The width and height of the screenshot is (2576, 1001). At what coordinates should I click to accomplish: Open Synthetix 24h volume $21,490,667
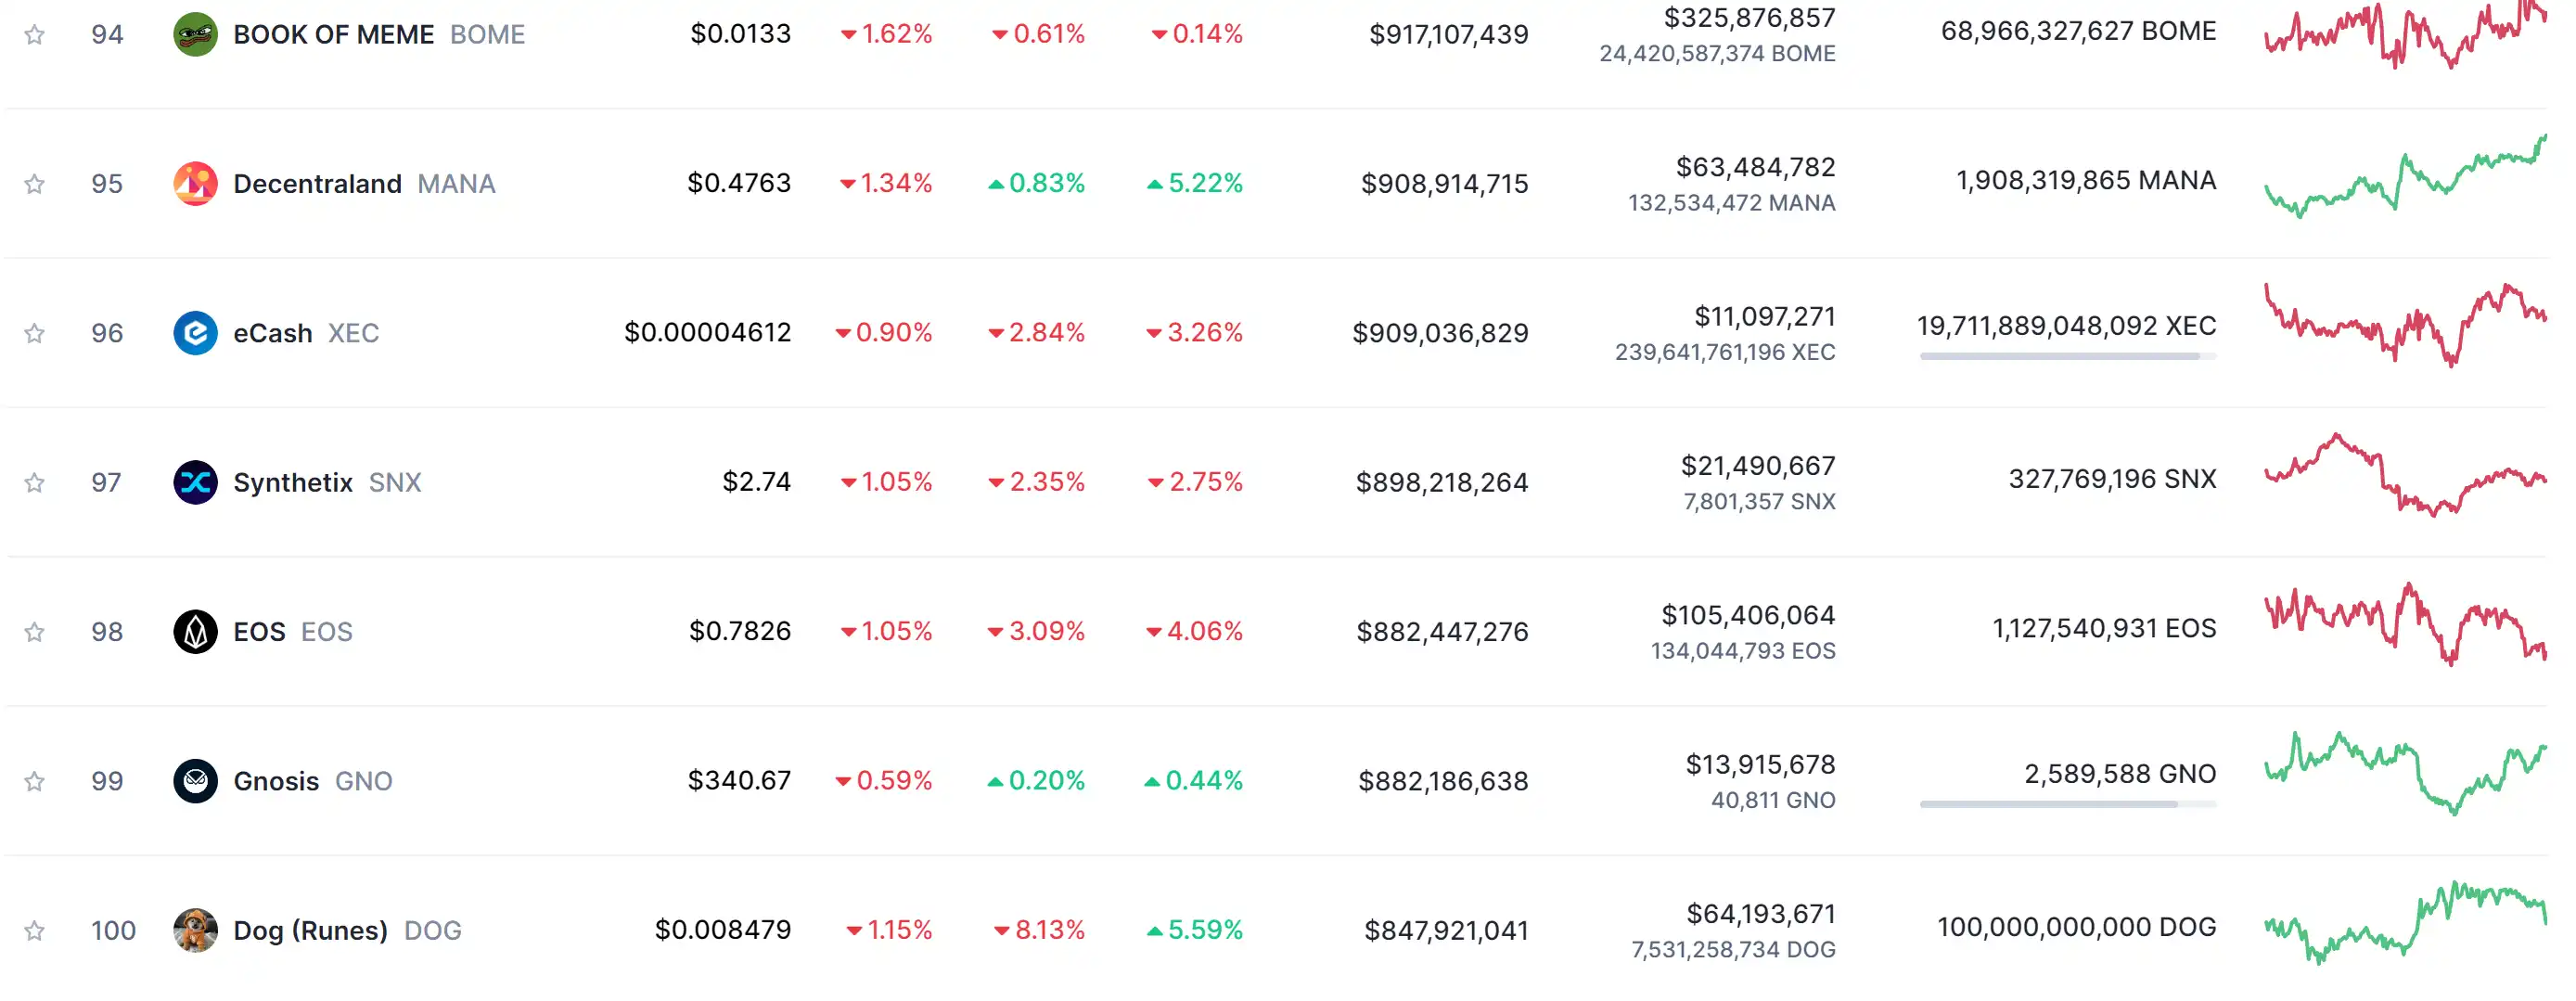(x=1758, y=466)
